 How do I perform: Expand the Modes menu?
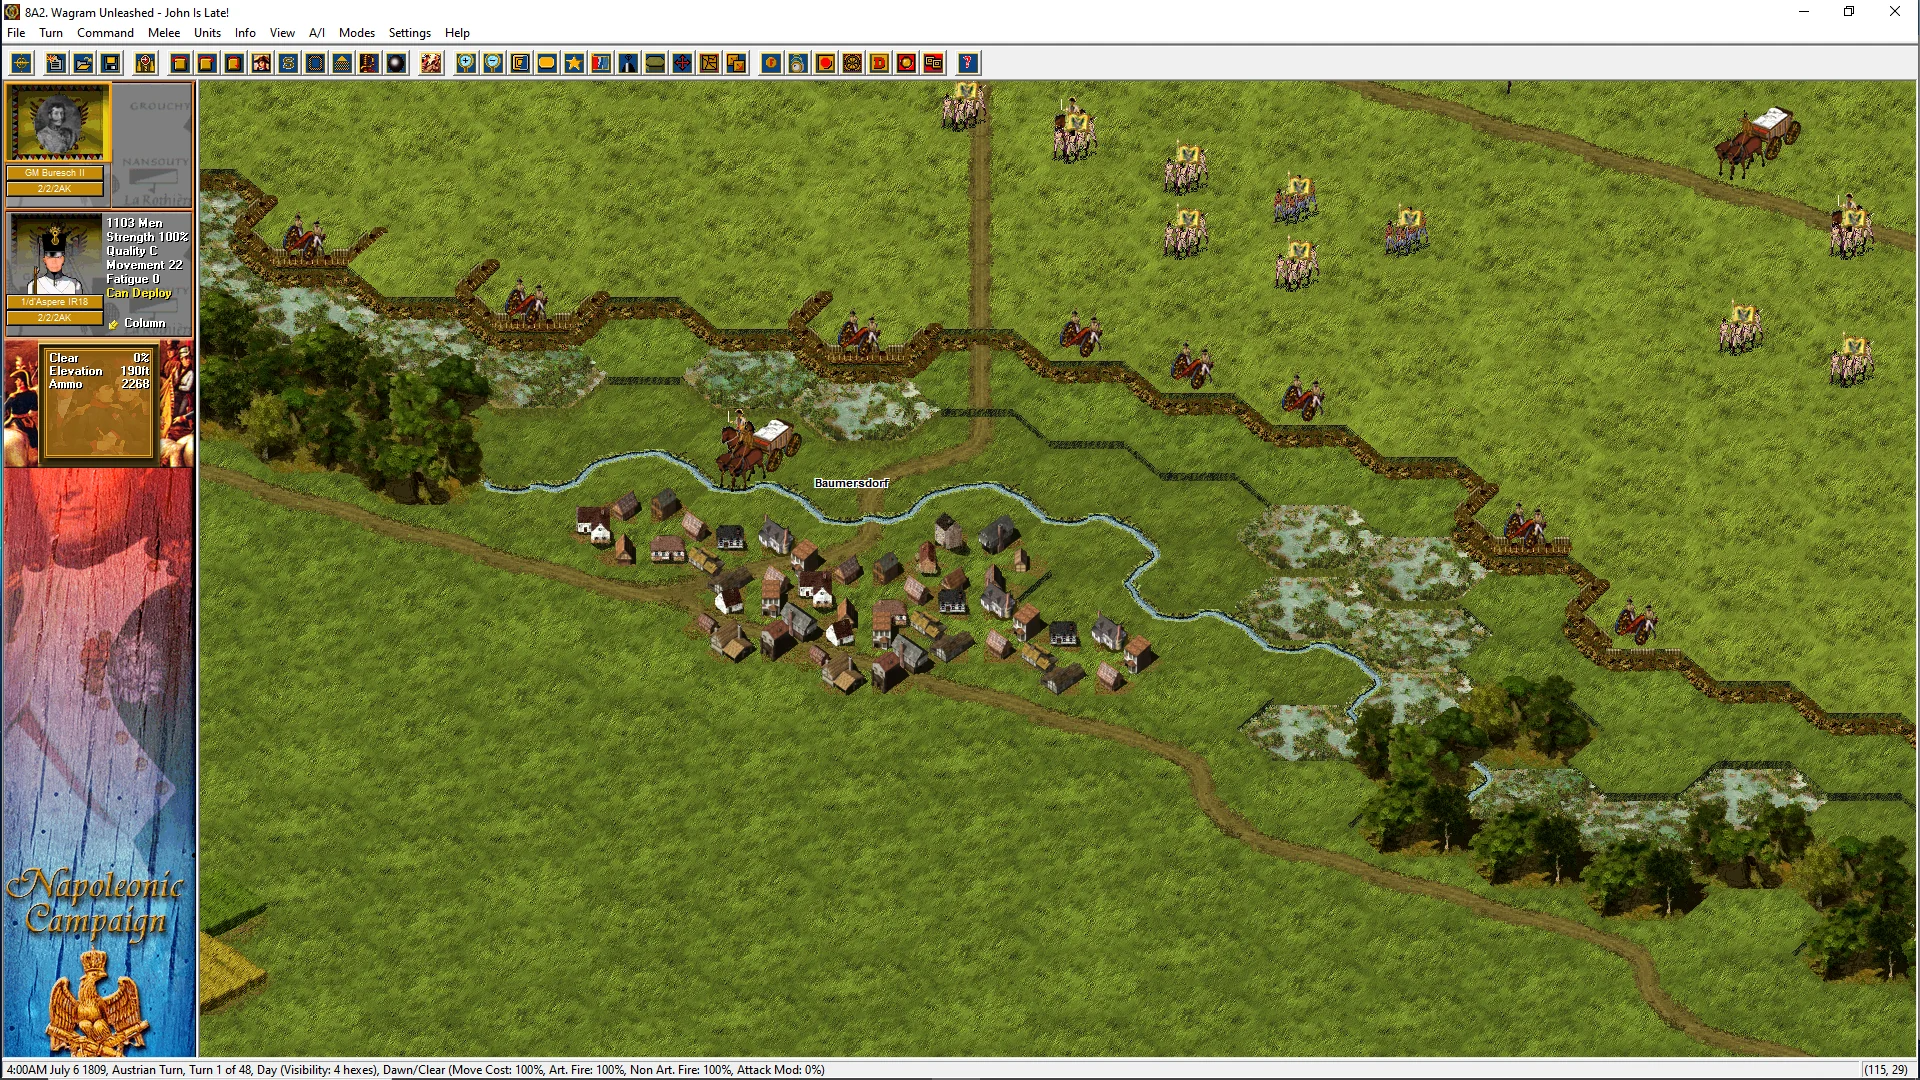coord(356,33)
